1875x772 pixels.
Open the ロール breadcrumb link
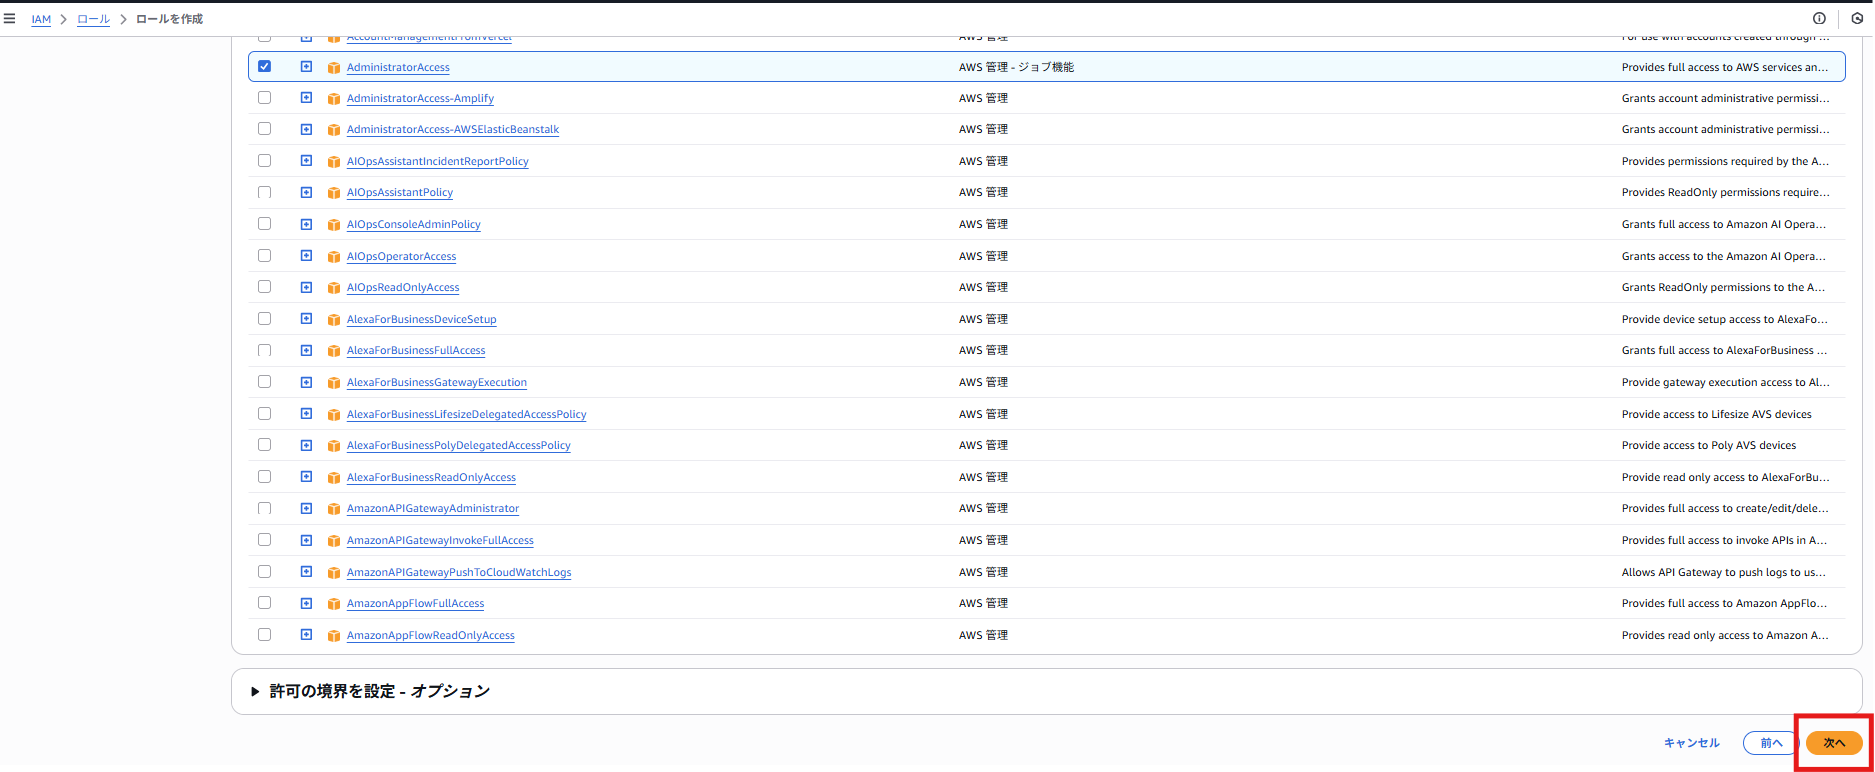coord(93,19)
